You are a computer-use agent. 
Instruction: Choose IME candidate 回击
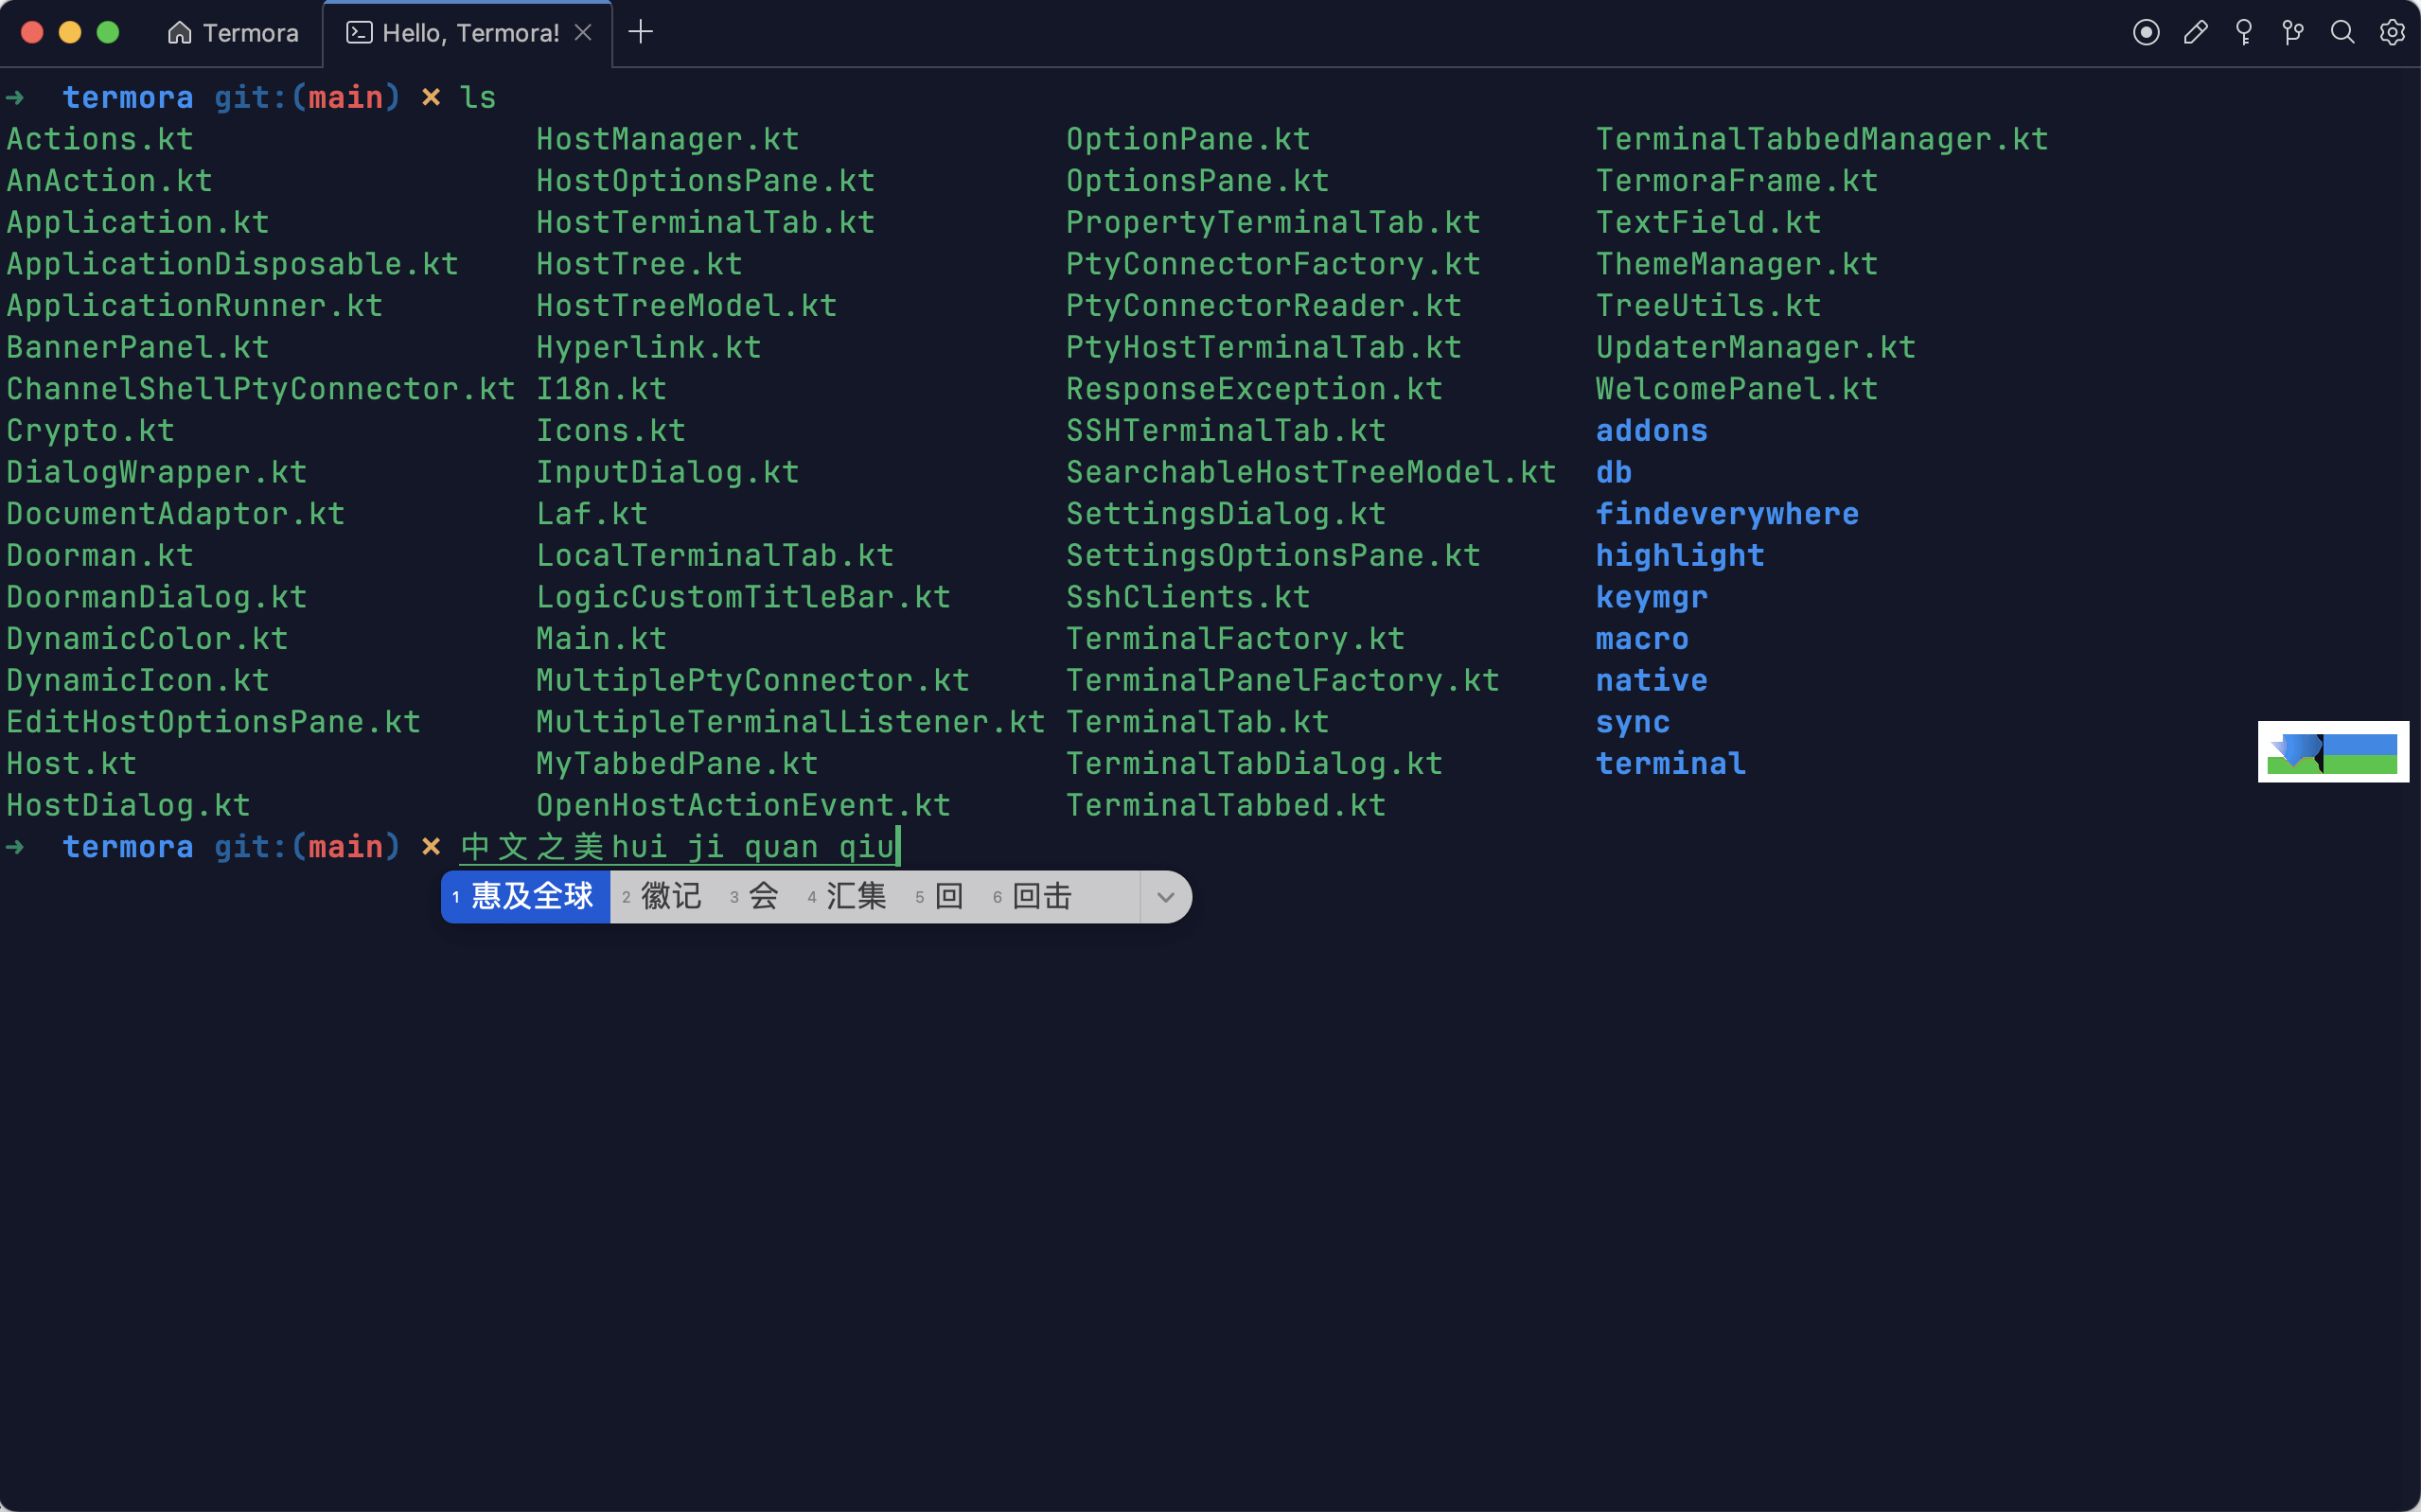click(x=1033, y=897)
